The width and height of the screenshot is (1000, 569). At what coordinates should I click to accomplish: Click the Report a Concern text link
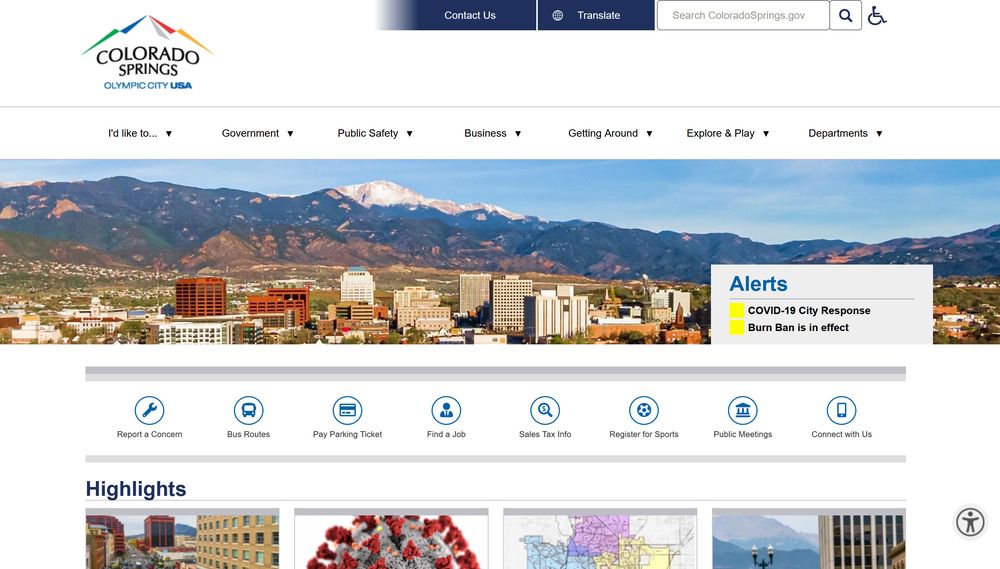coord(149,434)
